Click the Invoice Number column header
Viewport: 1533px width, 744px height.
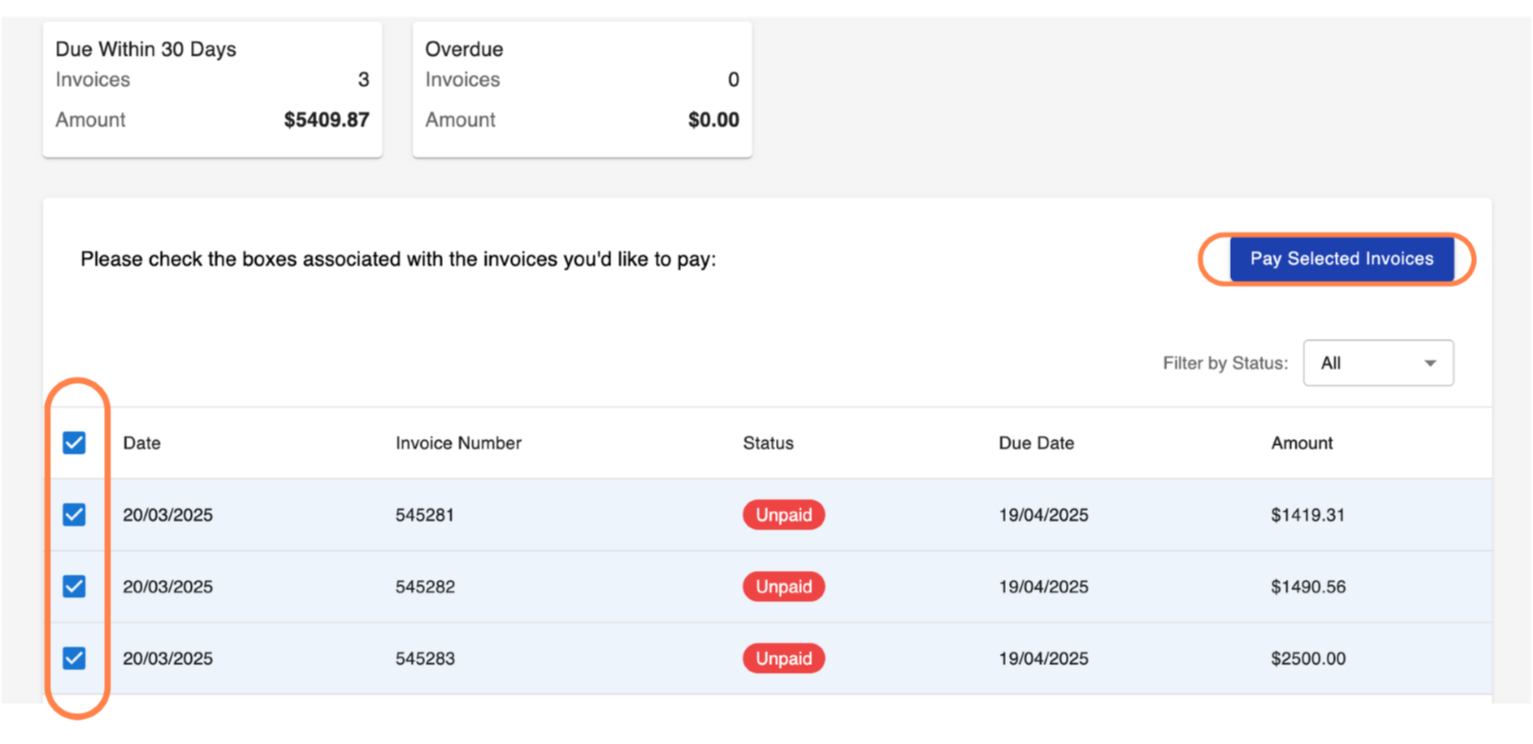(x=459, y=443)
